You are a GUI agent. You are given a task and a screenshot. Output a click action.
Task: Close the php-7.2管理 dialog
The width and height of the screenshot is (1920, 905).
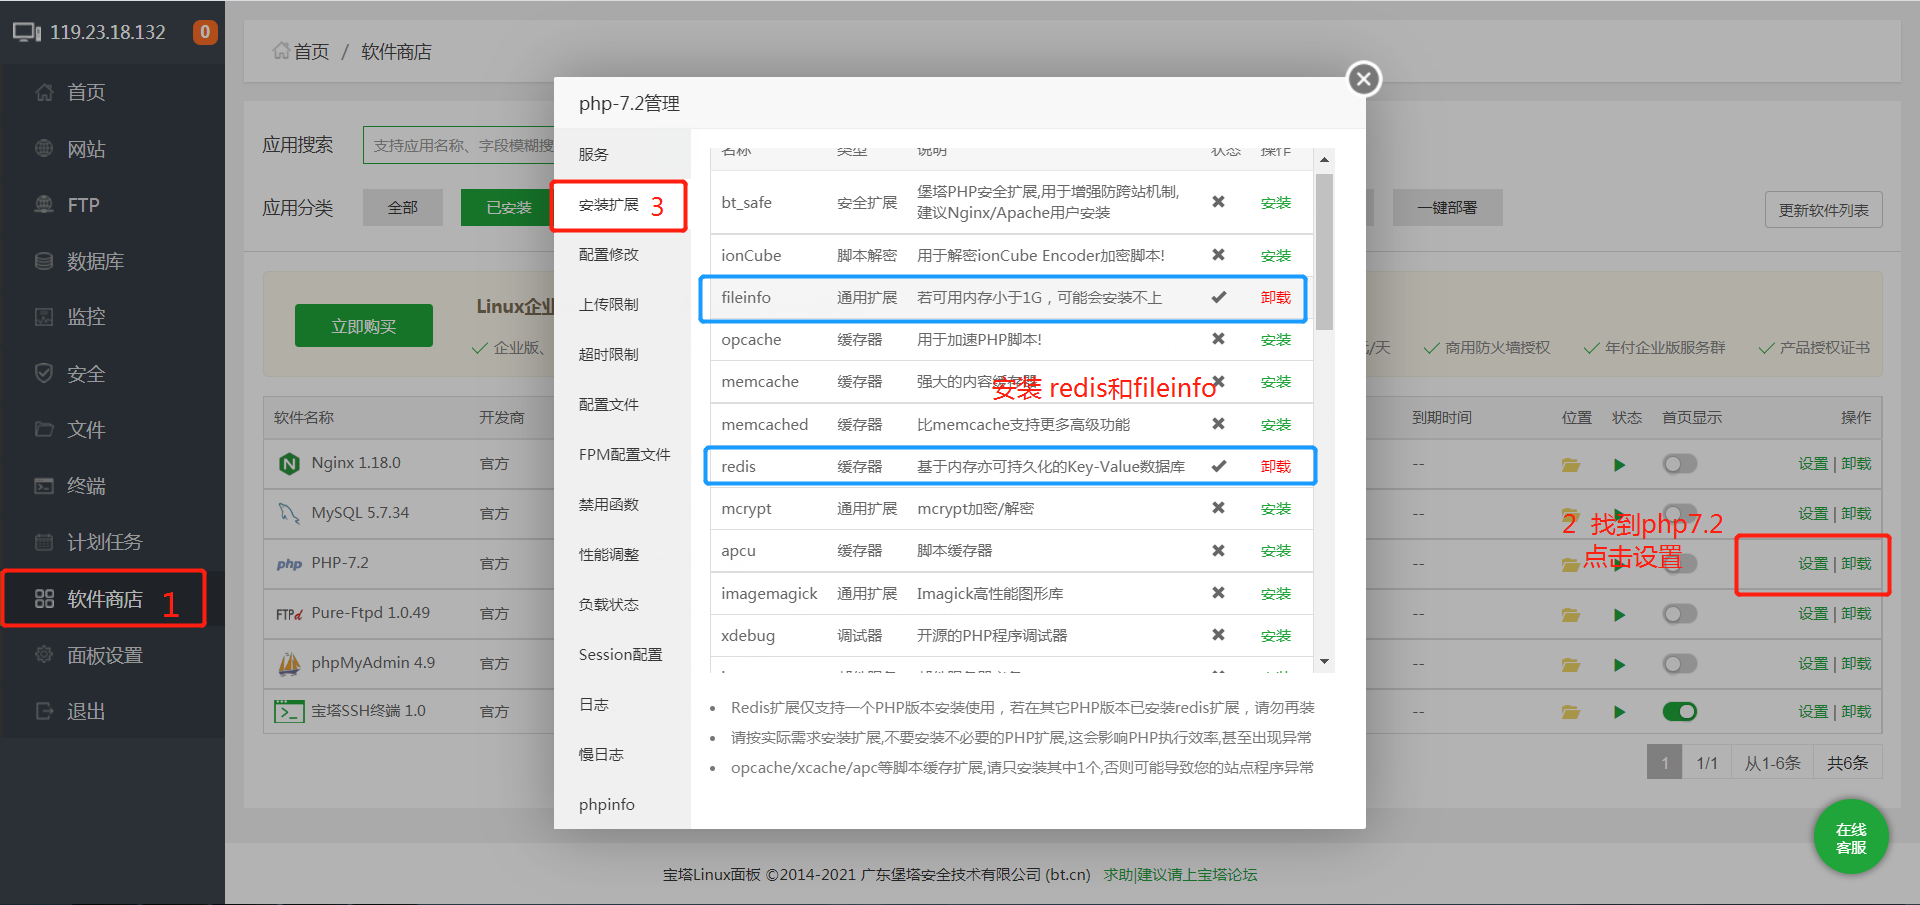point(1364,79)
